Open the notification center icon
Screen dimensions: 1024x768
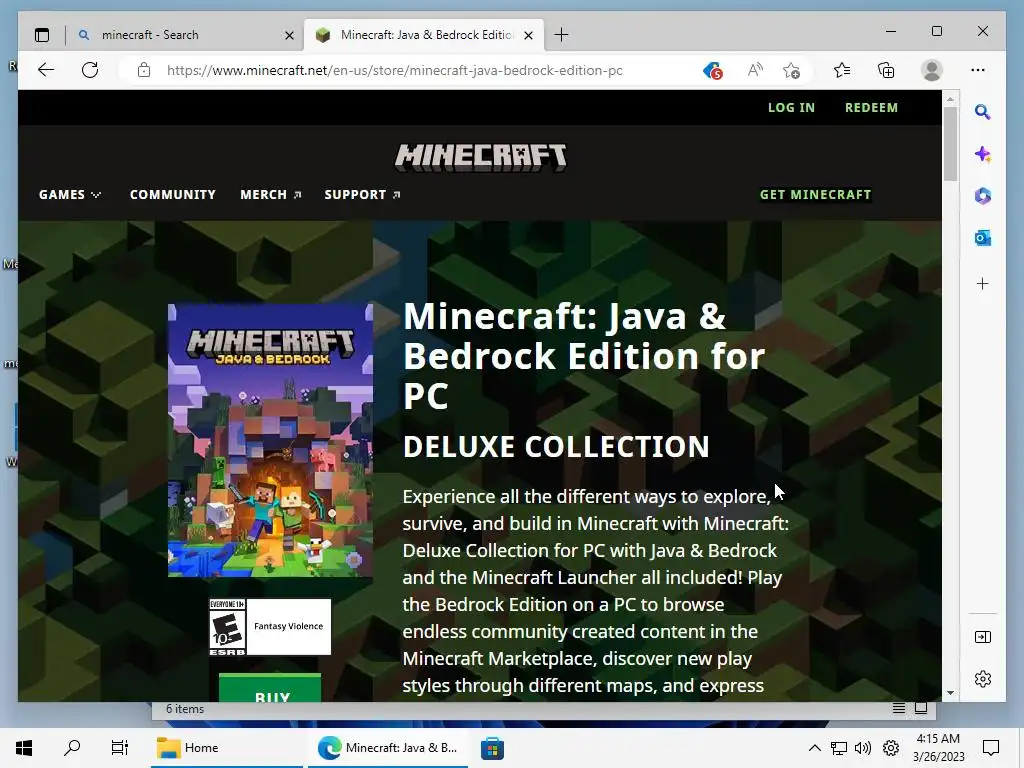pos(991,748)
